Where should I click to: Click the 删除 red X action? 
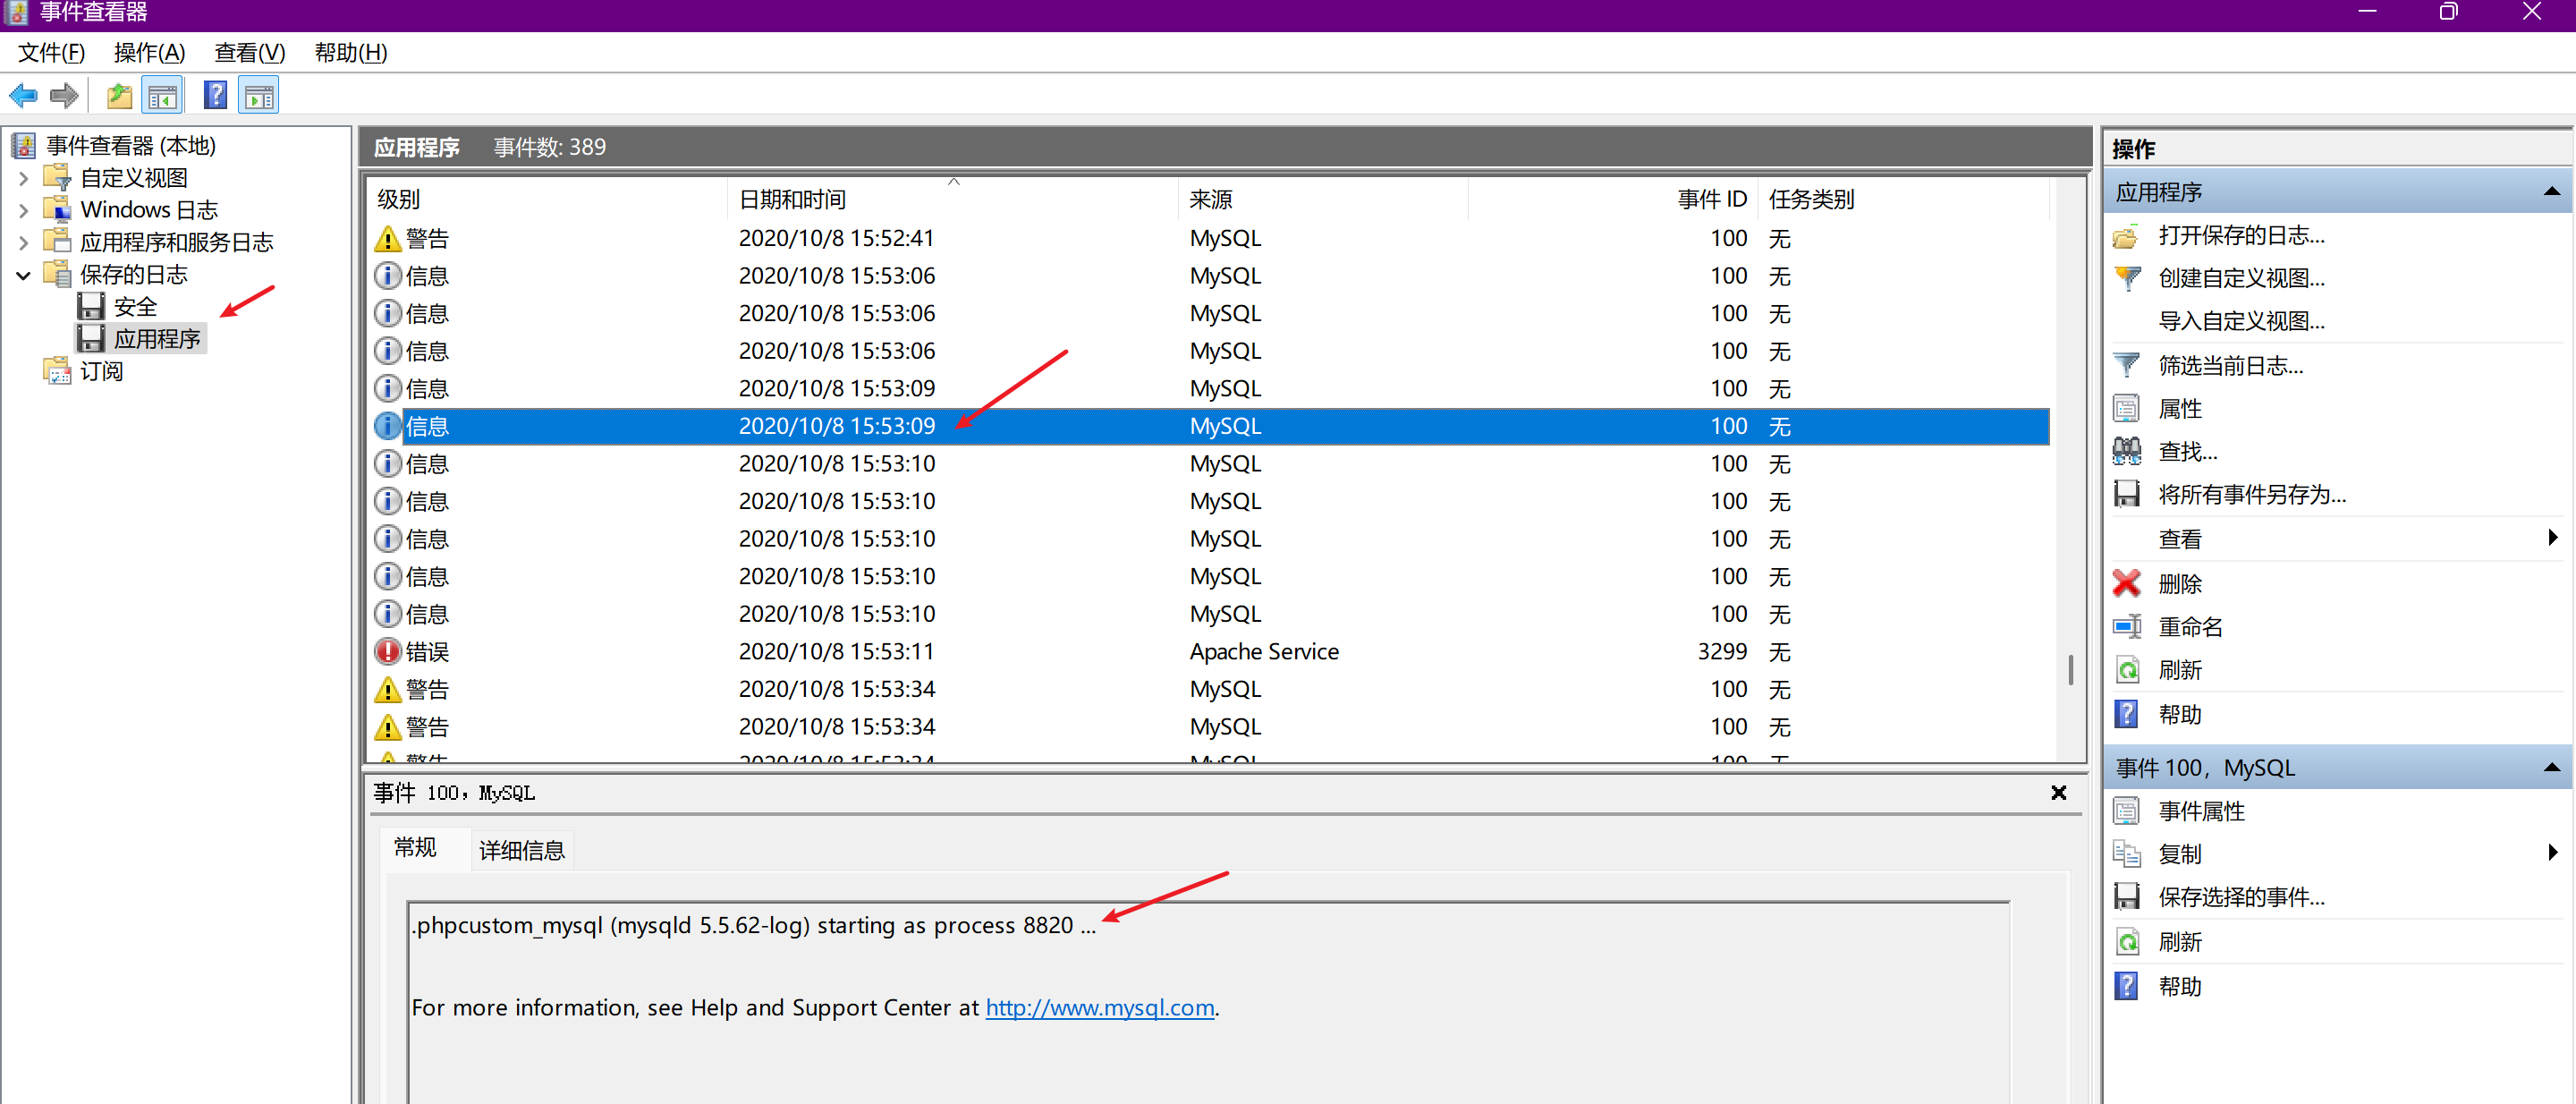click(x=2178, y=583)
